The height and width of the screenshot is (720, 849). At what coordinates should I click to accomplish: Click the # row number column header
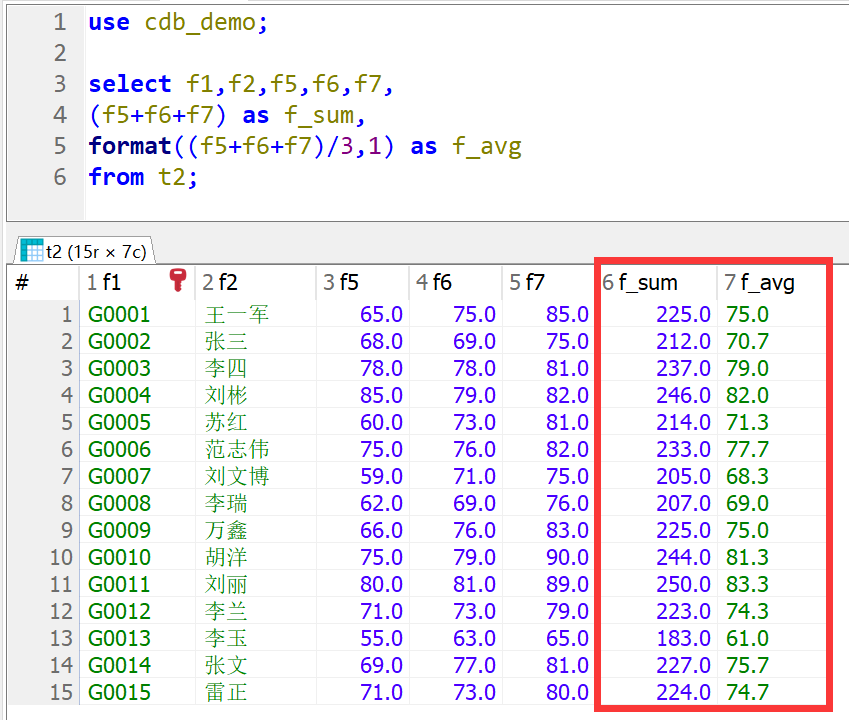(x=22, y=283)
